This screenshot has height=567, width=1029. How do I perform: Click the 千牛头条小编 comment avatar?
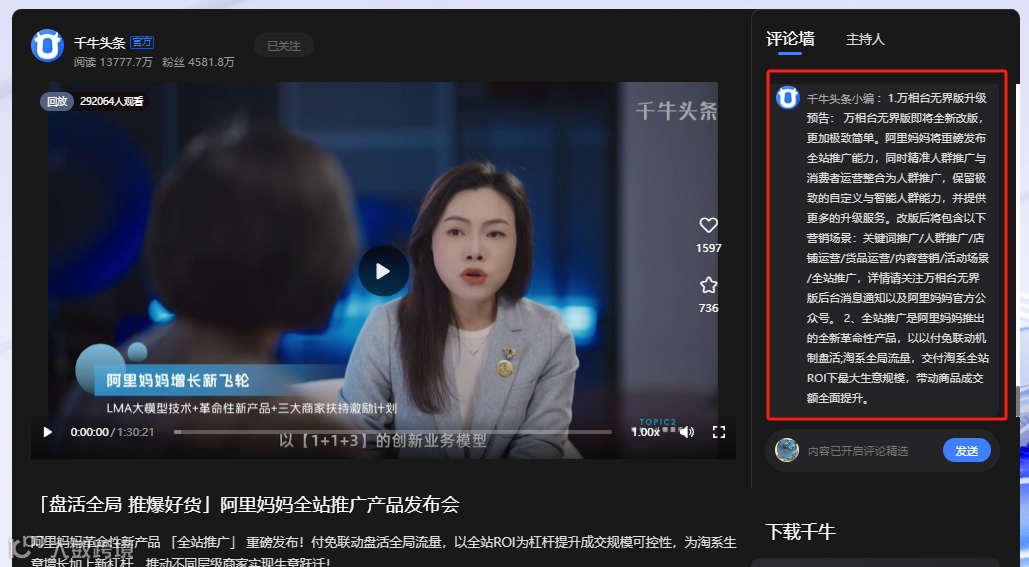click(x=788, y=98)
